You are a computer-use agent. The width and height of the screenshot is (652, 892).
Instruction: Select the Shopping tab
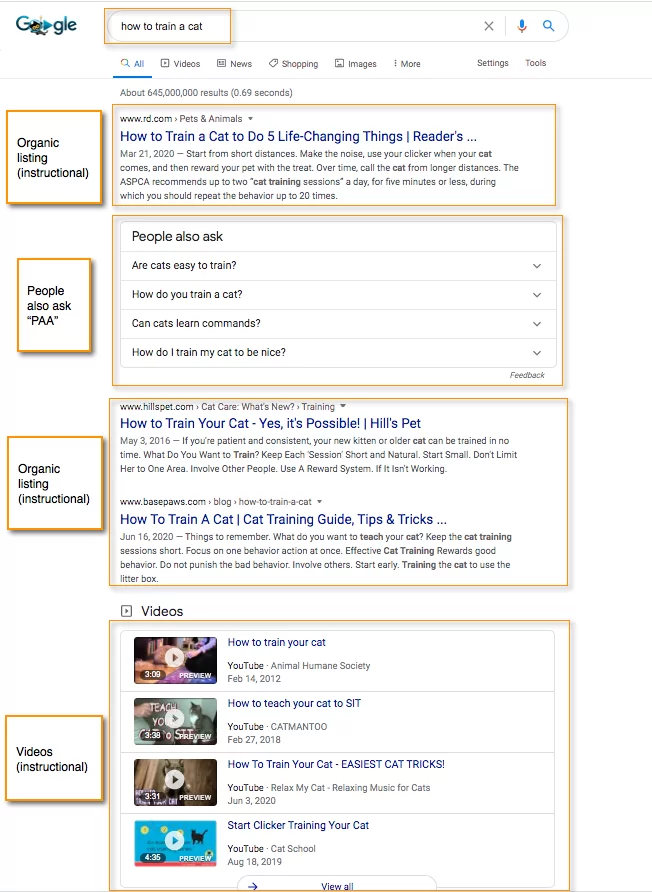click(293, 64)
